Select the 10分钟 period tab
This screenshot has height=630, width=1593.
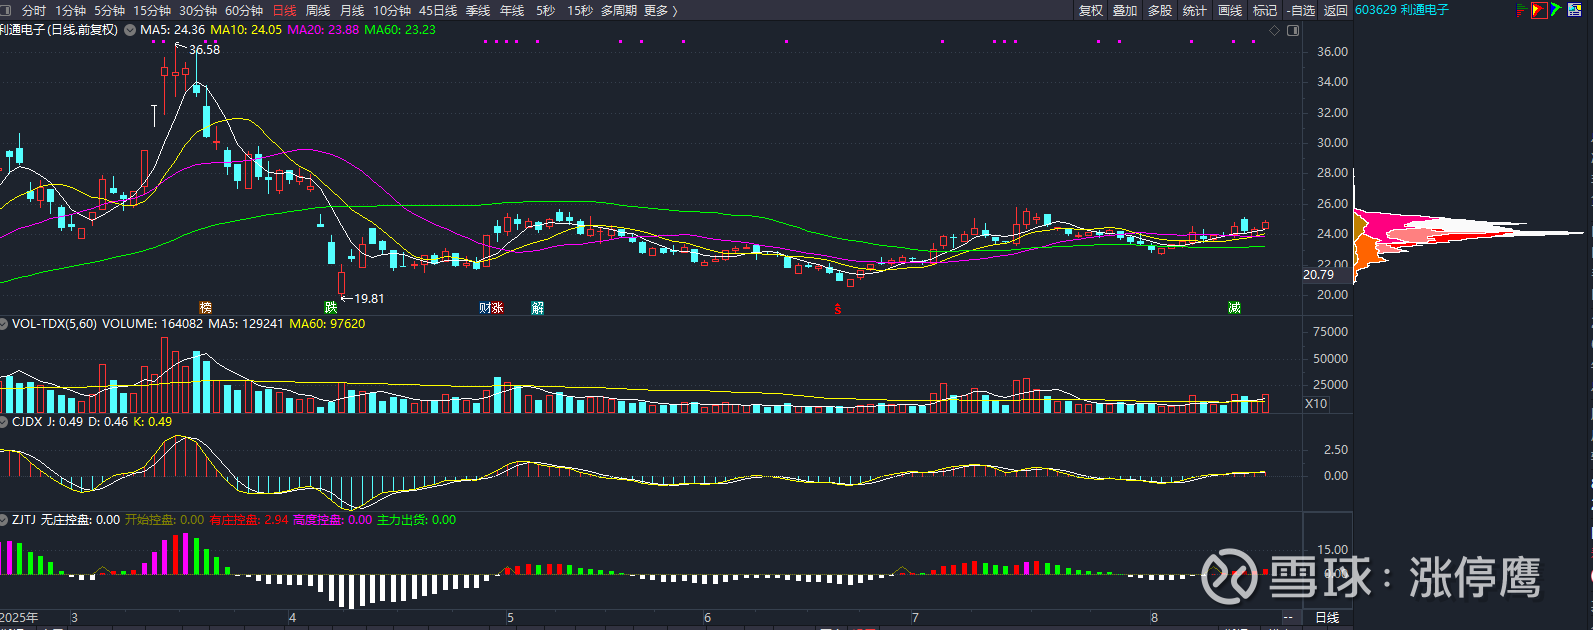click(x=392, y=10)
